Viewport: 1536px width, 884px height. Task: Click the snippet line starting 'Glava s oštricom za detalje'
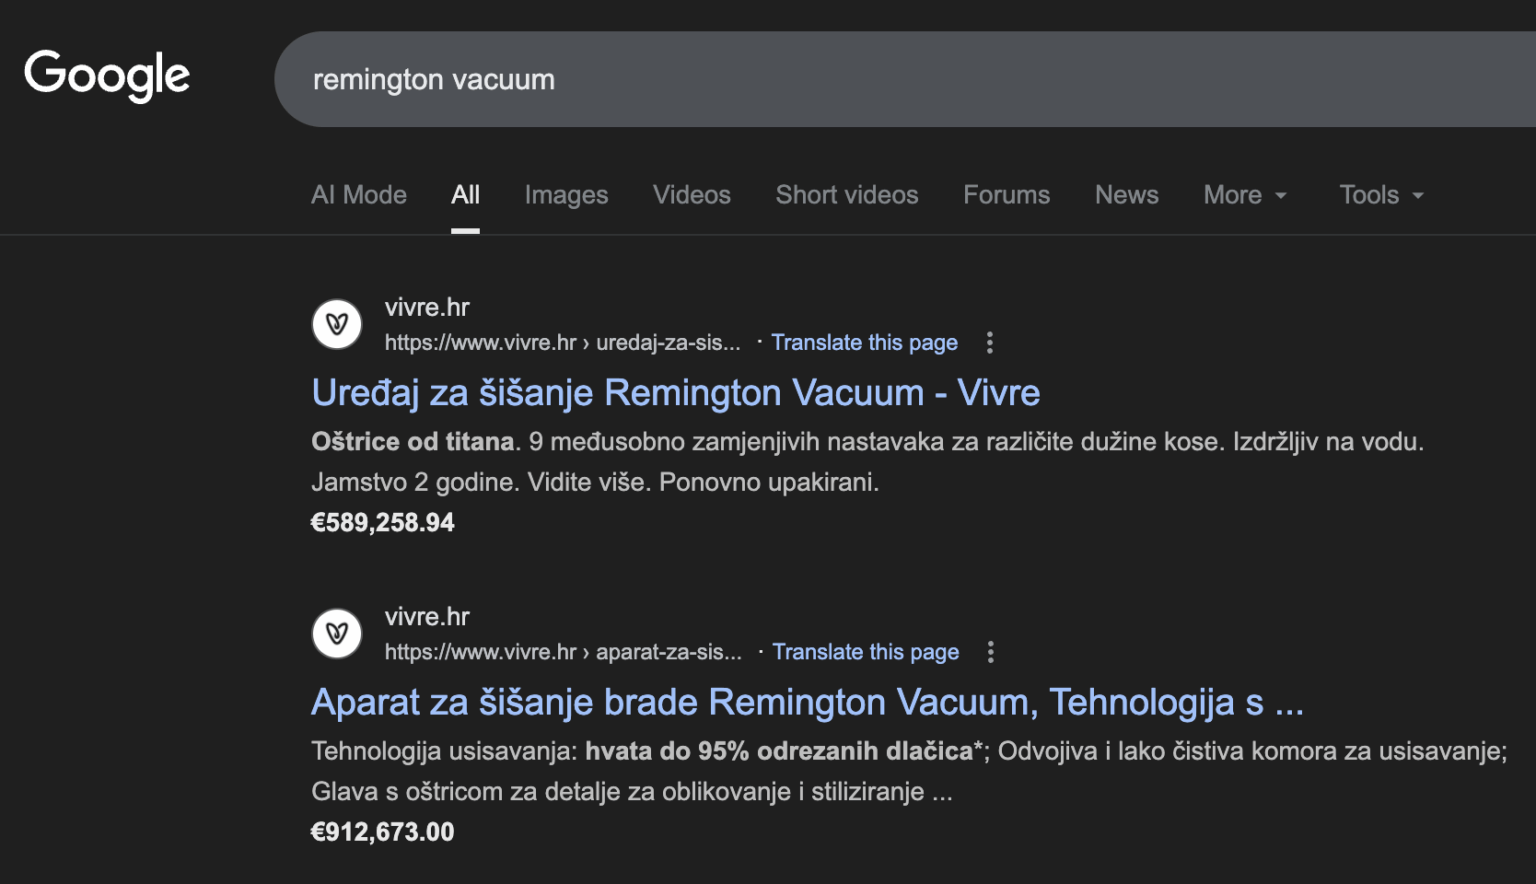[x=632, y=791]
